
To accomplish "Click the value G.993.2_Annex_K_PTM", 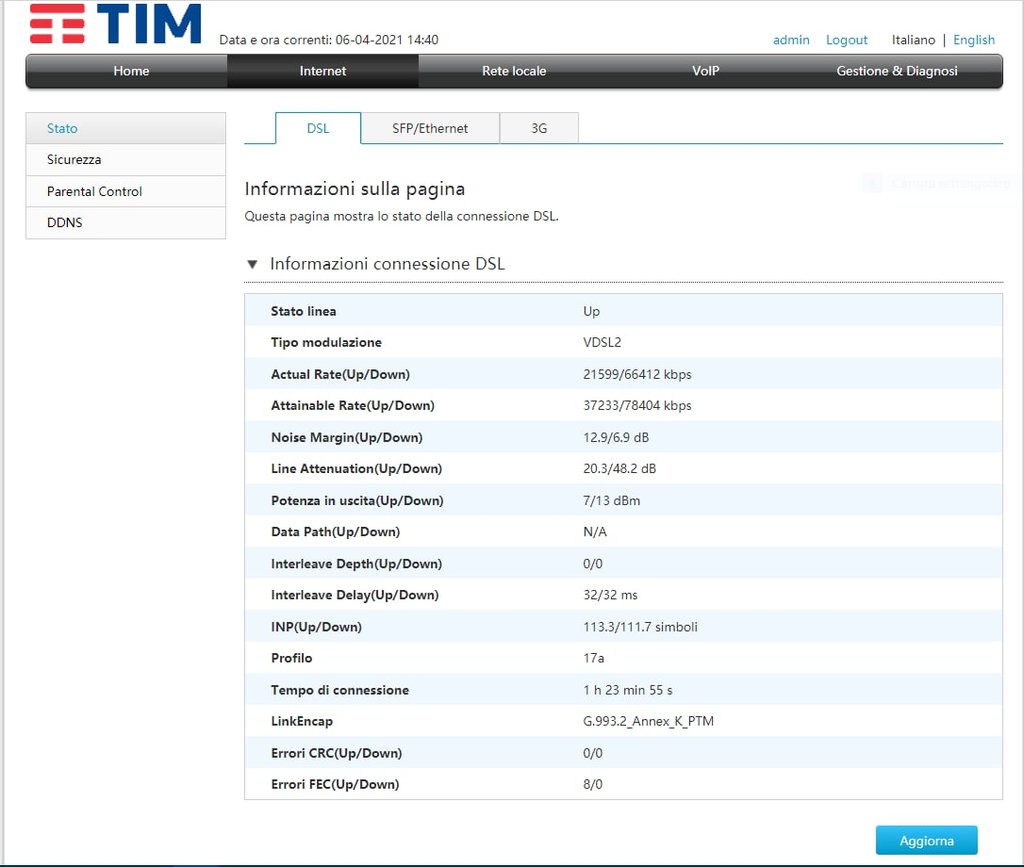I will click(x=648, y=721).
